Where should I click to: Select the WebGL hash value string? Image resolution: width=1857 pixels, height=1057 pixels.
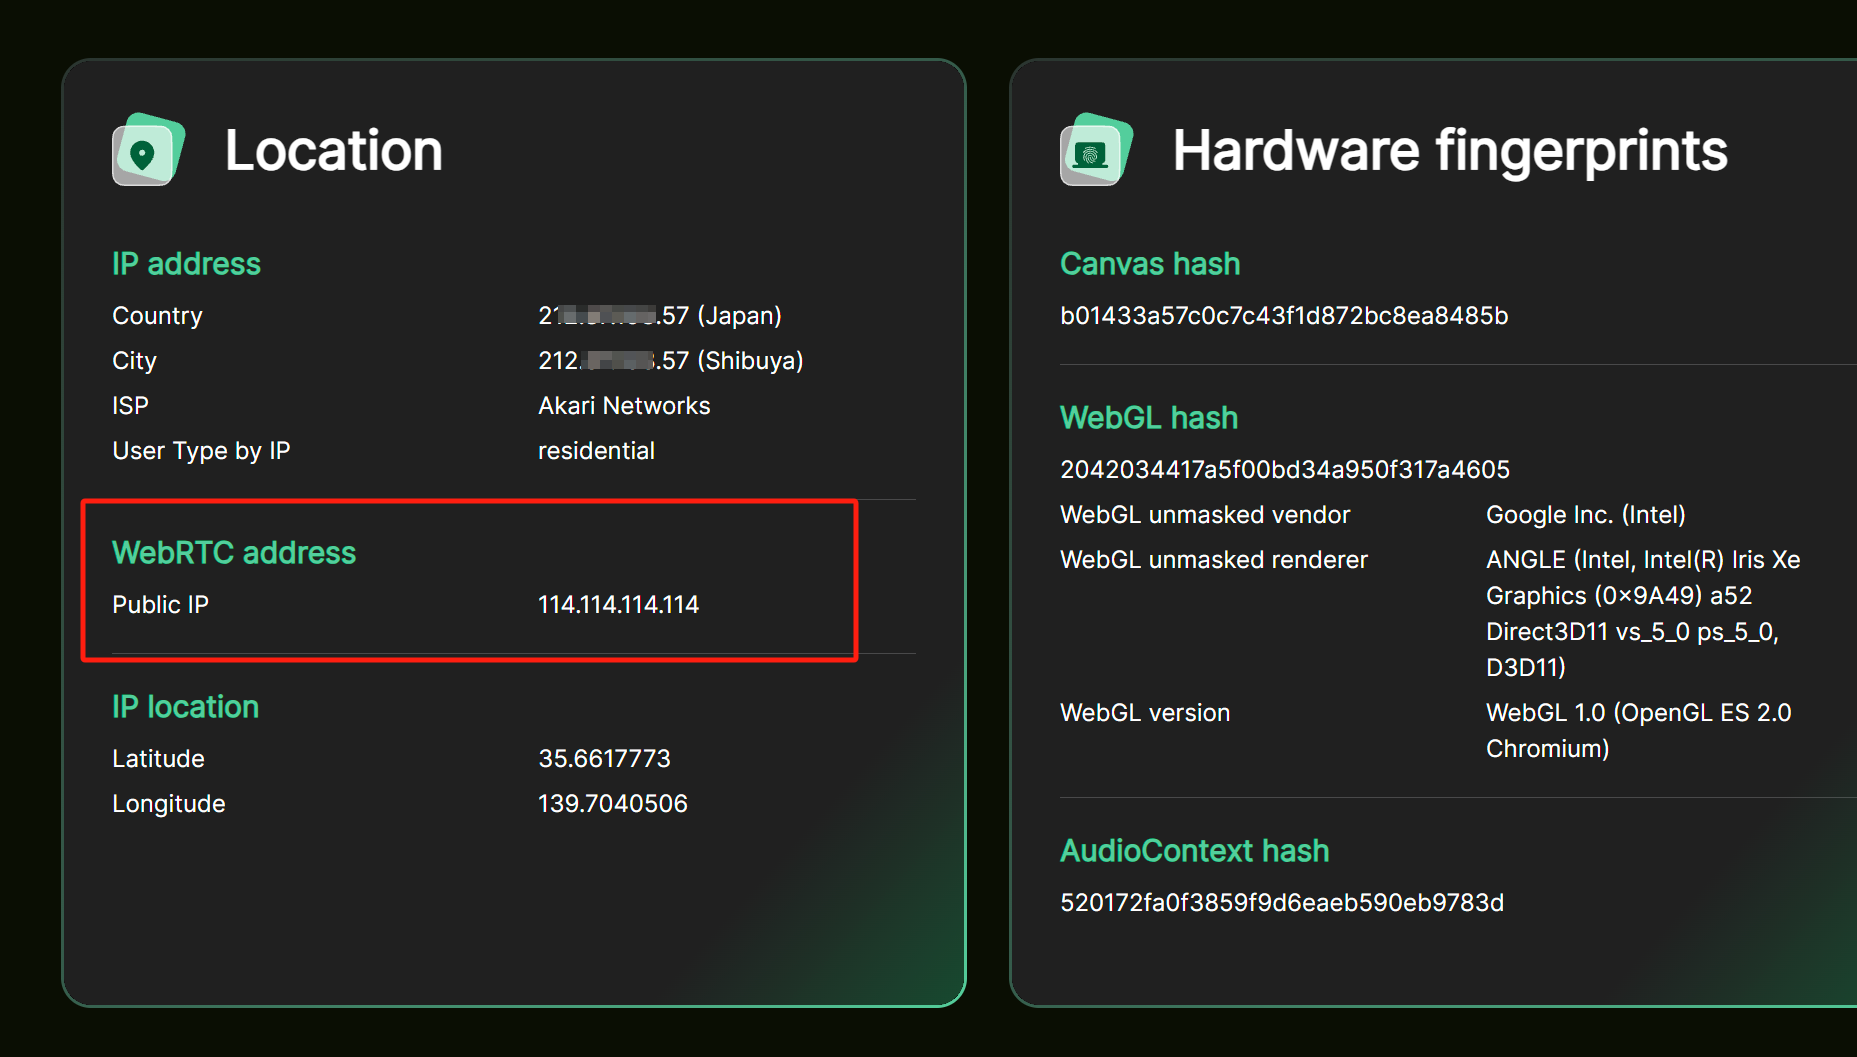coord(1285,470)
